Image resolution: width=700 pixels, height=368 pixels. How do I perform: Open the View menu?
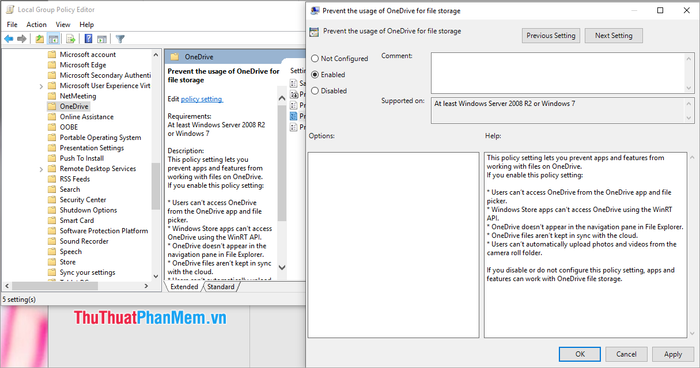pyautogui.click(x=63, y=25)
